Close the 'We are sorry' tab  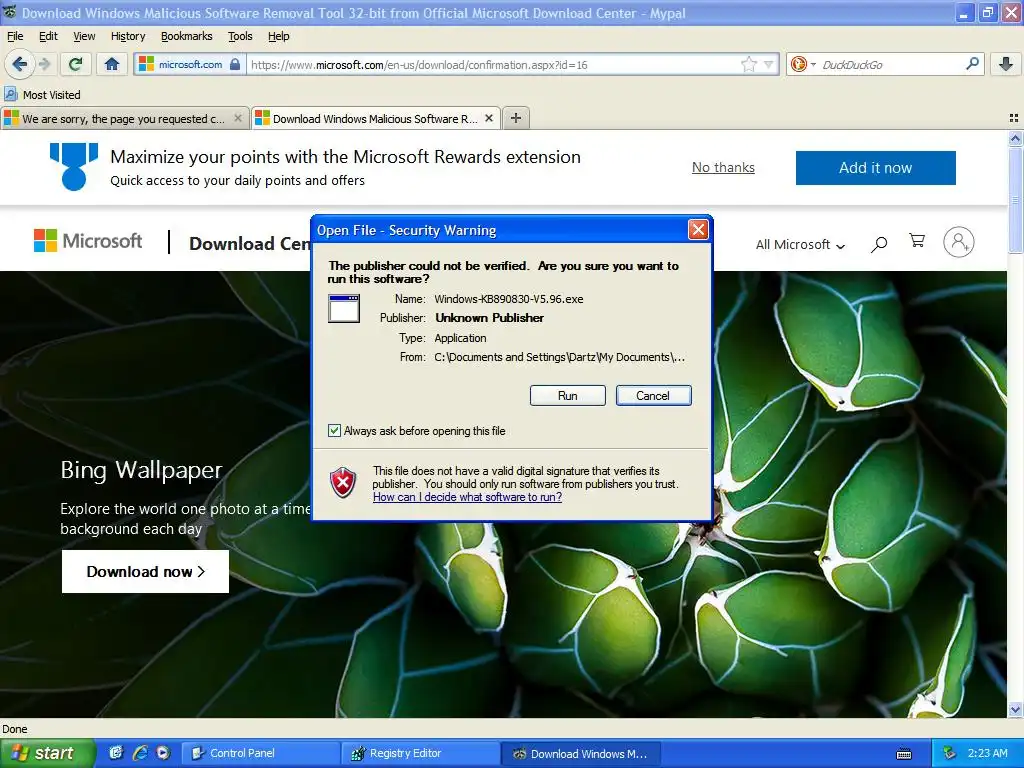[x=238, y=118]
